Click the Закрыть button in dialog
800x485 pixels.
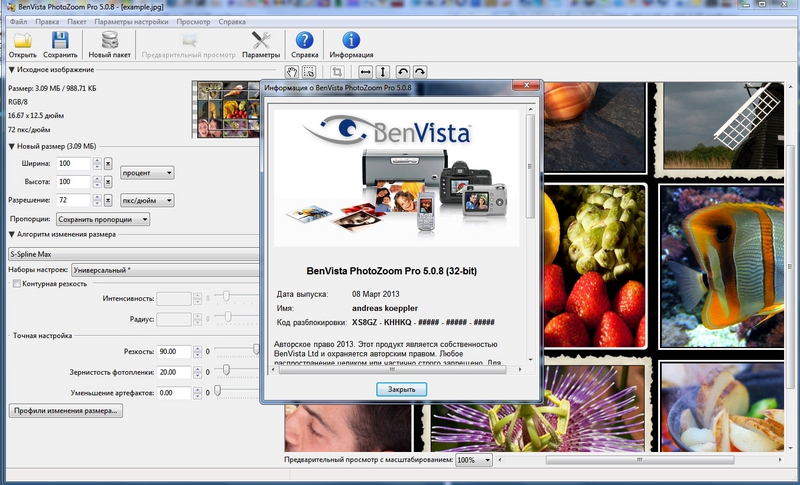(402, 389)
